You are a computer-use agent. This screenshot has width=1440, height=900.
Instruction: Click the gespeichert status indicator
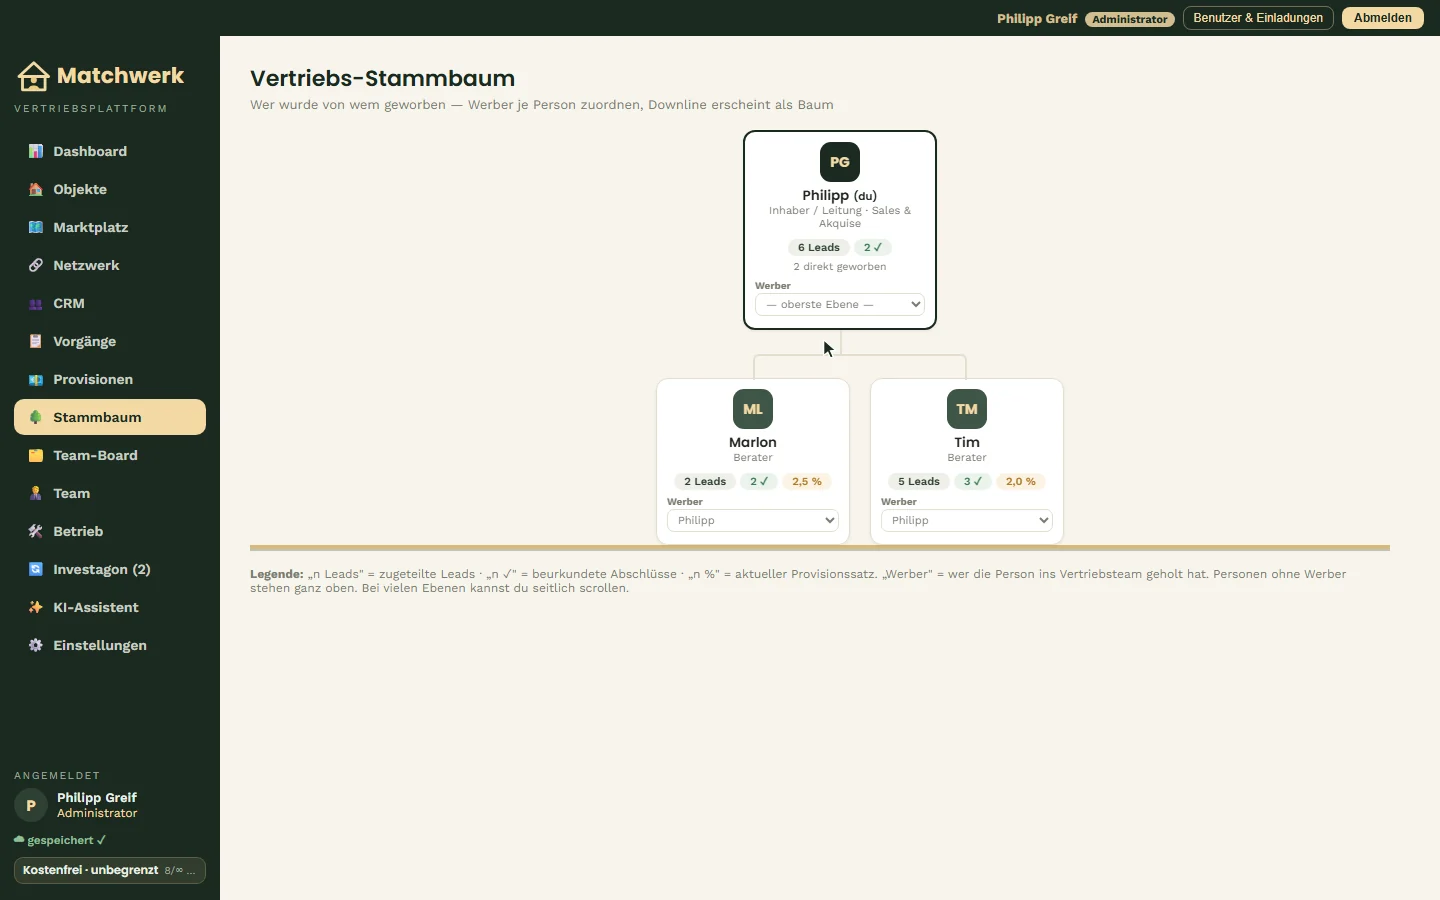coord(60,840)
